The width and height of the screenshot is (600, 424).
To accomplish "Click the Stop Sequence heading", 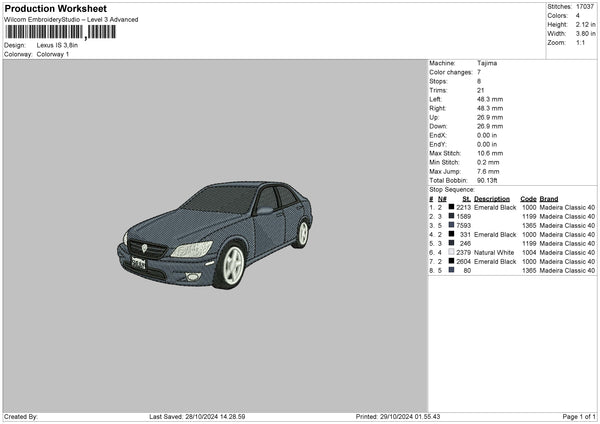I will pyautogui.click(x=452, y=188).
